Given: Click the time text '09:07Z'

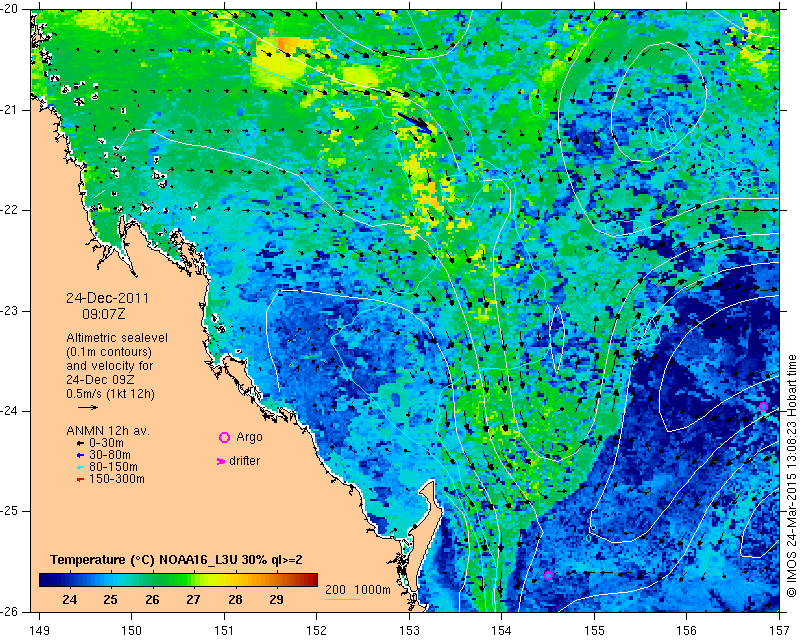Looking at the screenshot, I should coord(104,314).
